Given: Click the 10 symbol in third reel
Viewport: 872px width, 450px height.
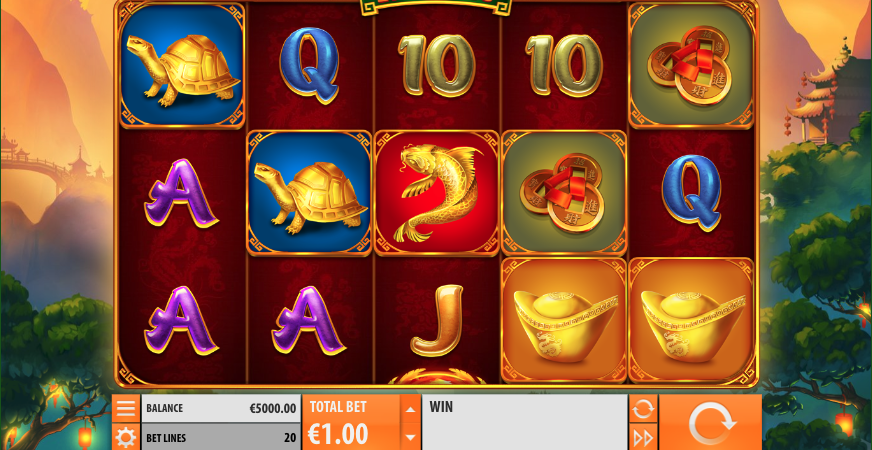Looking at the screenshot, I should pyautogui.click(x=437, y=66).
